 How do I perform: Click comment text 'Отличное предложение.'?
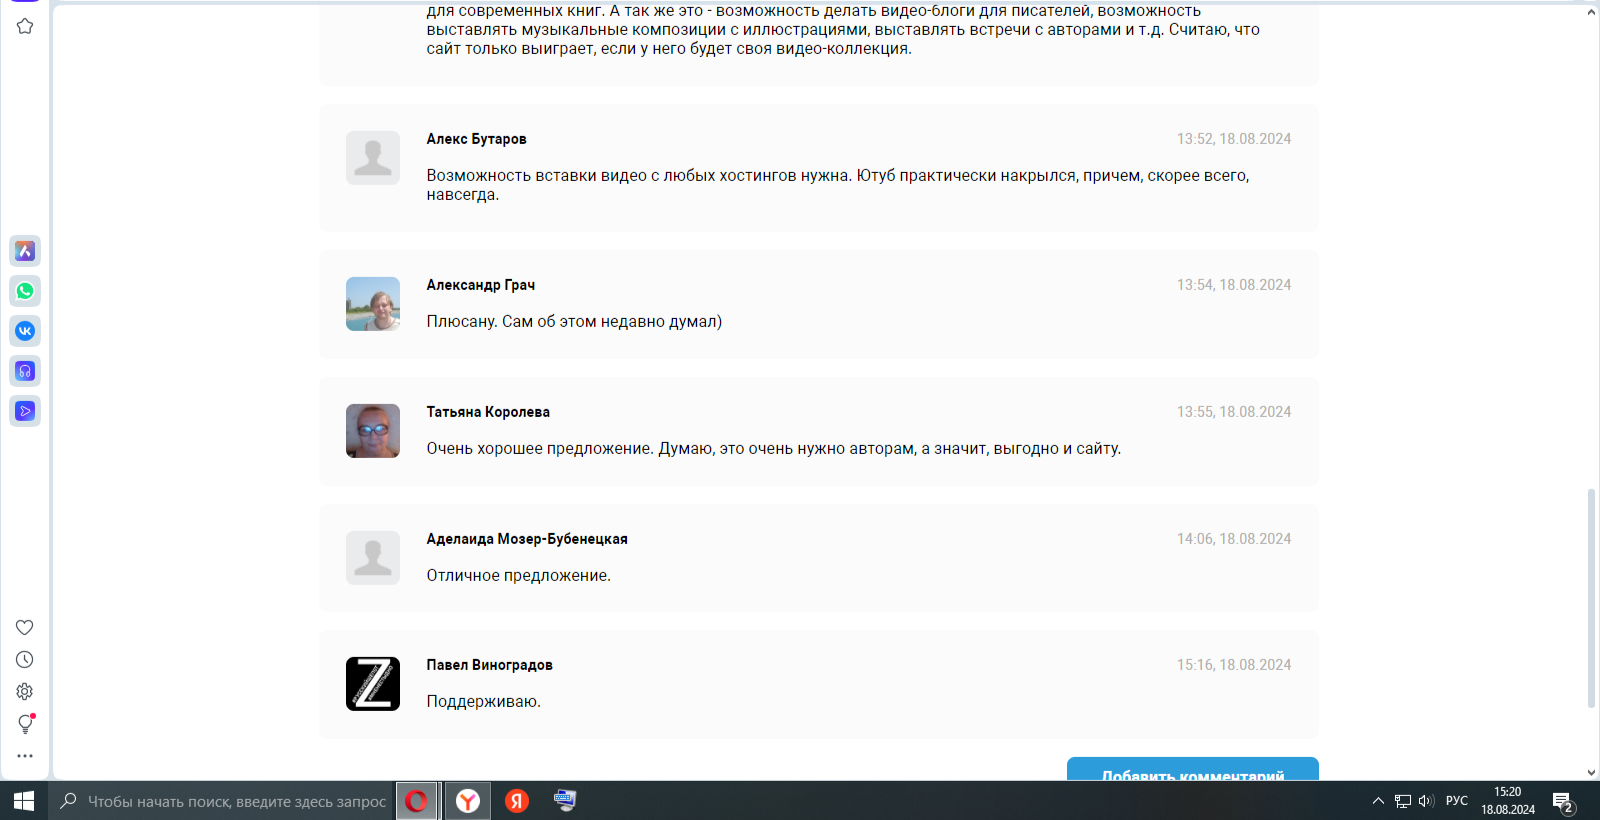point(518,575)
